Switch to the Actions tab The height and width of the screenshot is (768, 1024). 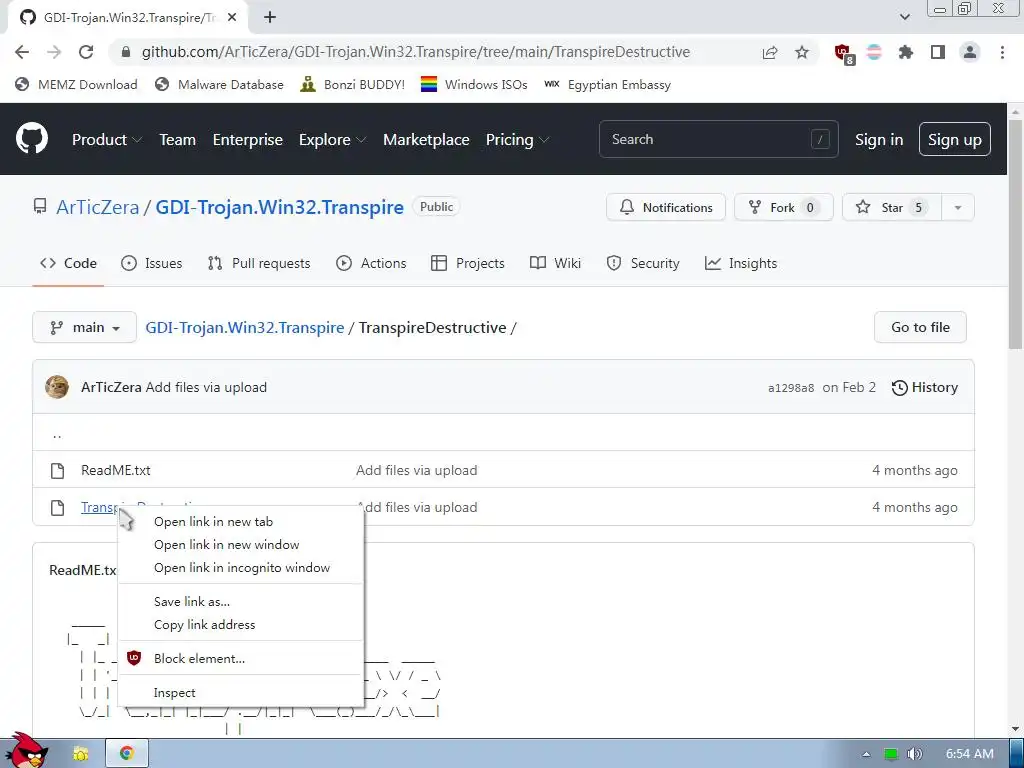(371, 263)
